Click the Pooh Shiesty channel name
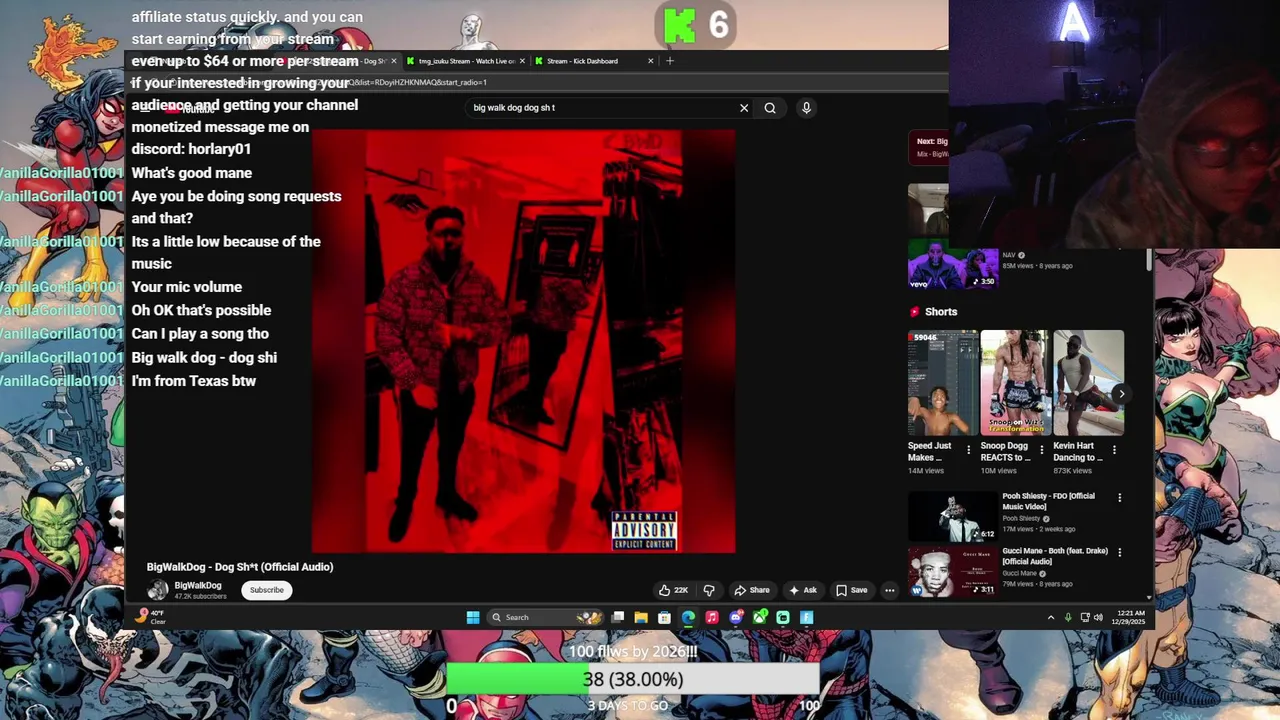The width and height of the screenshot is (1280, 720). (1021, 518)
